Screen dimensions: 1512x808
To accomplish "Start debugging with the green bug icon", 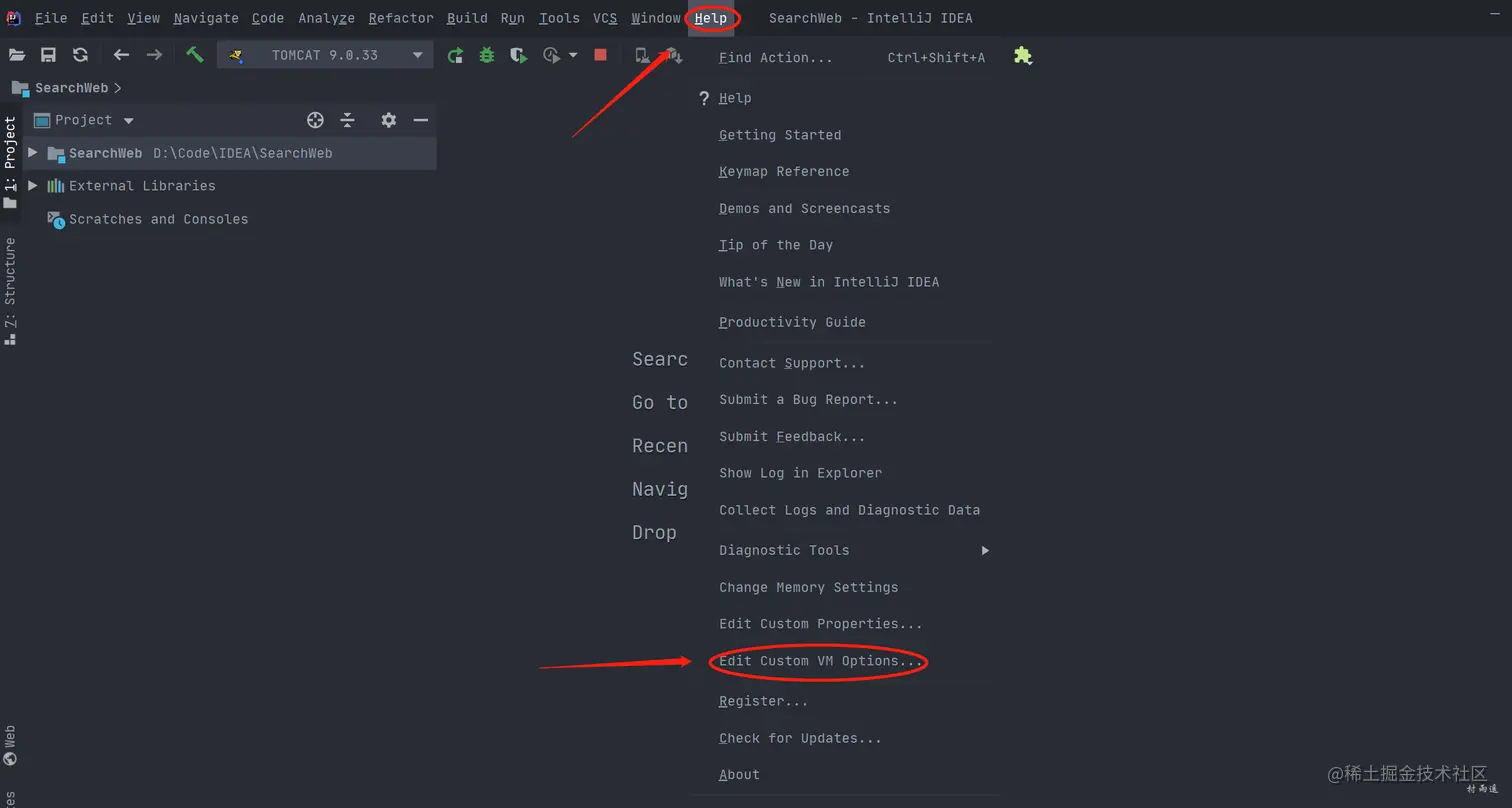I will tap(487, 55).
